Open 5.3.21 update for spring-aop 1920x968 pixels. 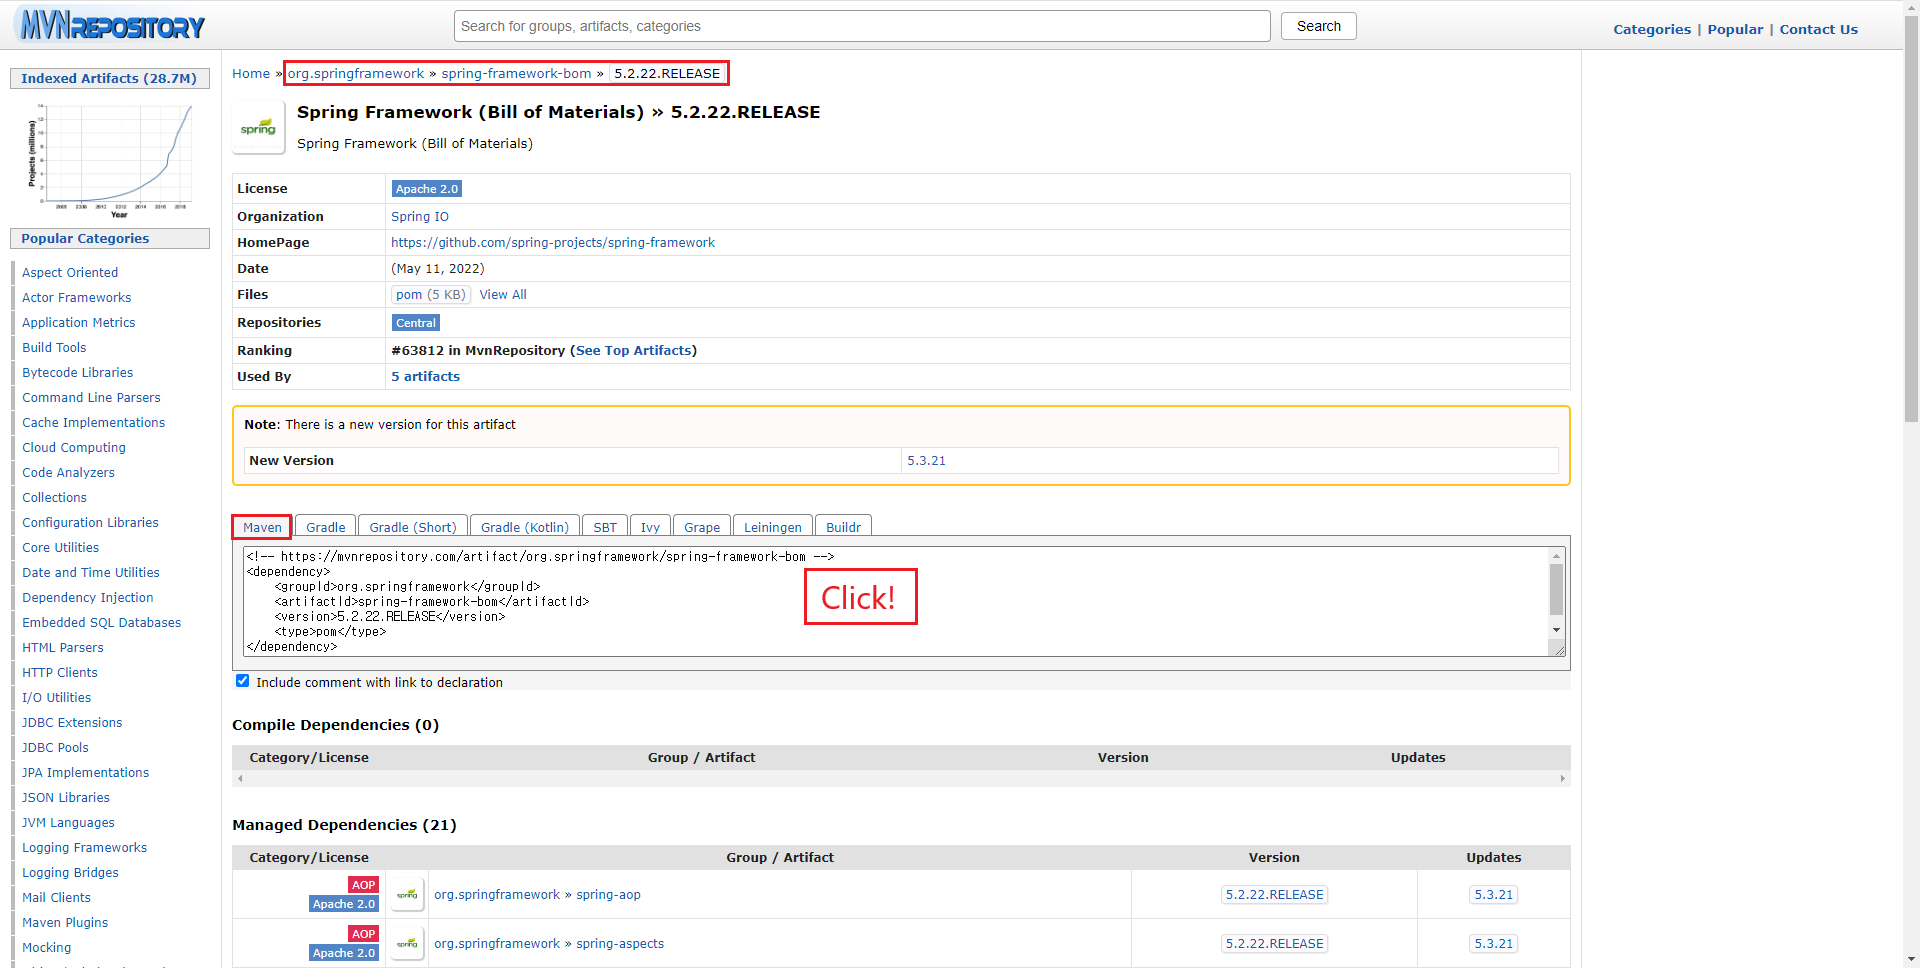1493,894
